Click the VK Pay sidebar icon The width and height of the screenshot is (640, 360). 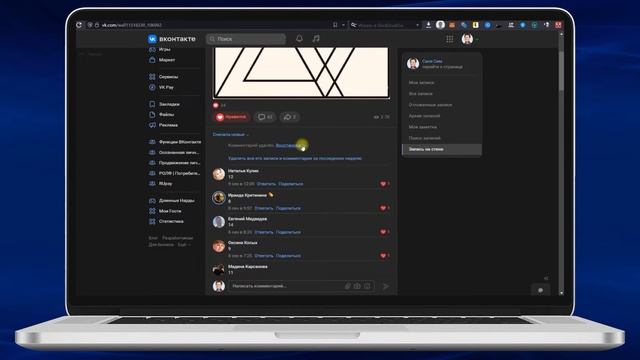click(x=152, y=87)
